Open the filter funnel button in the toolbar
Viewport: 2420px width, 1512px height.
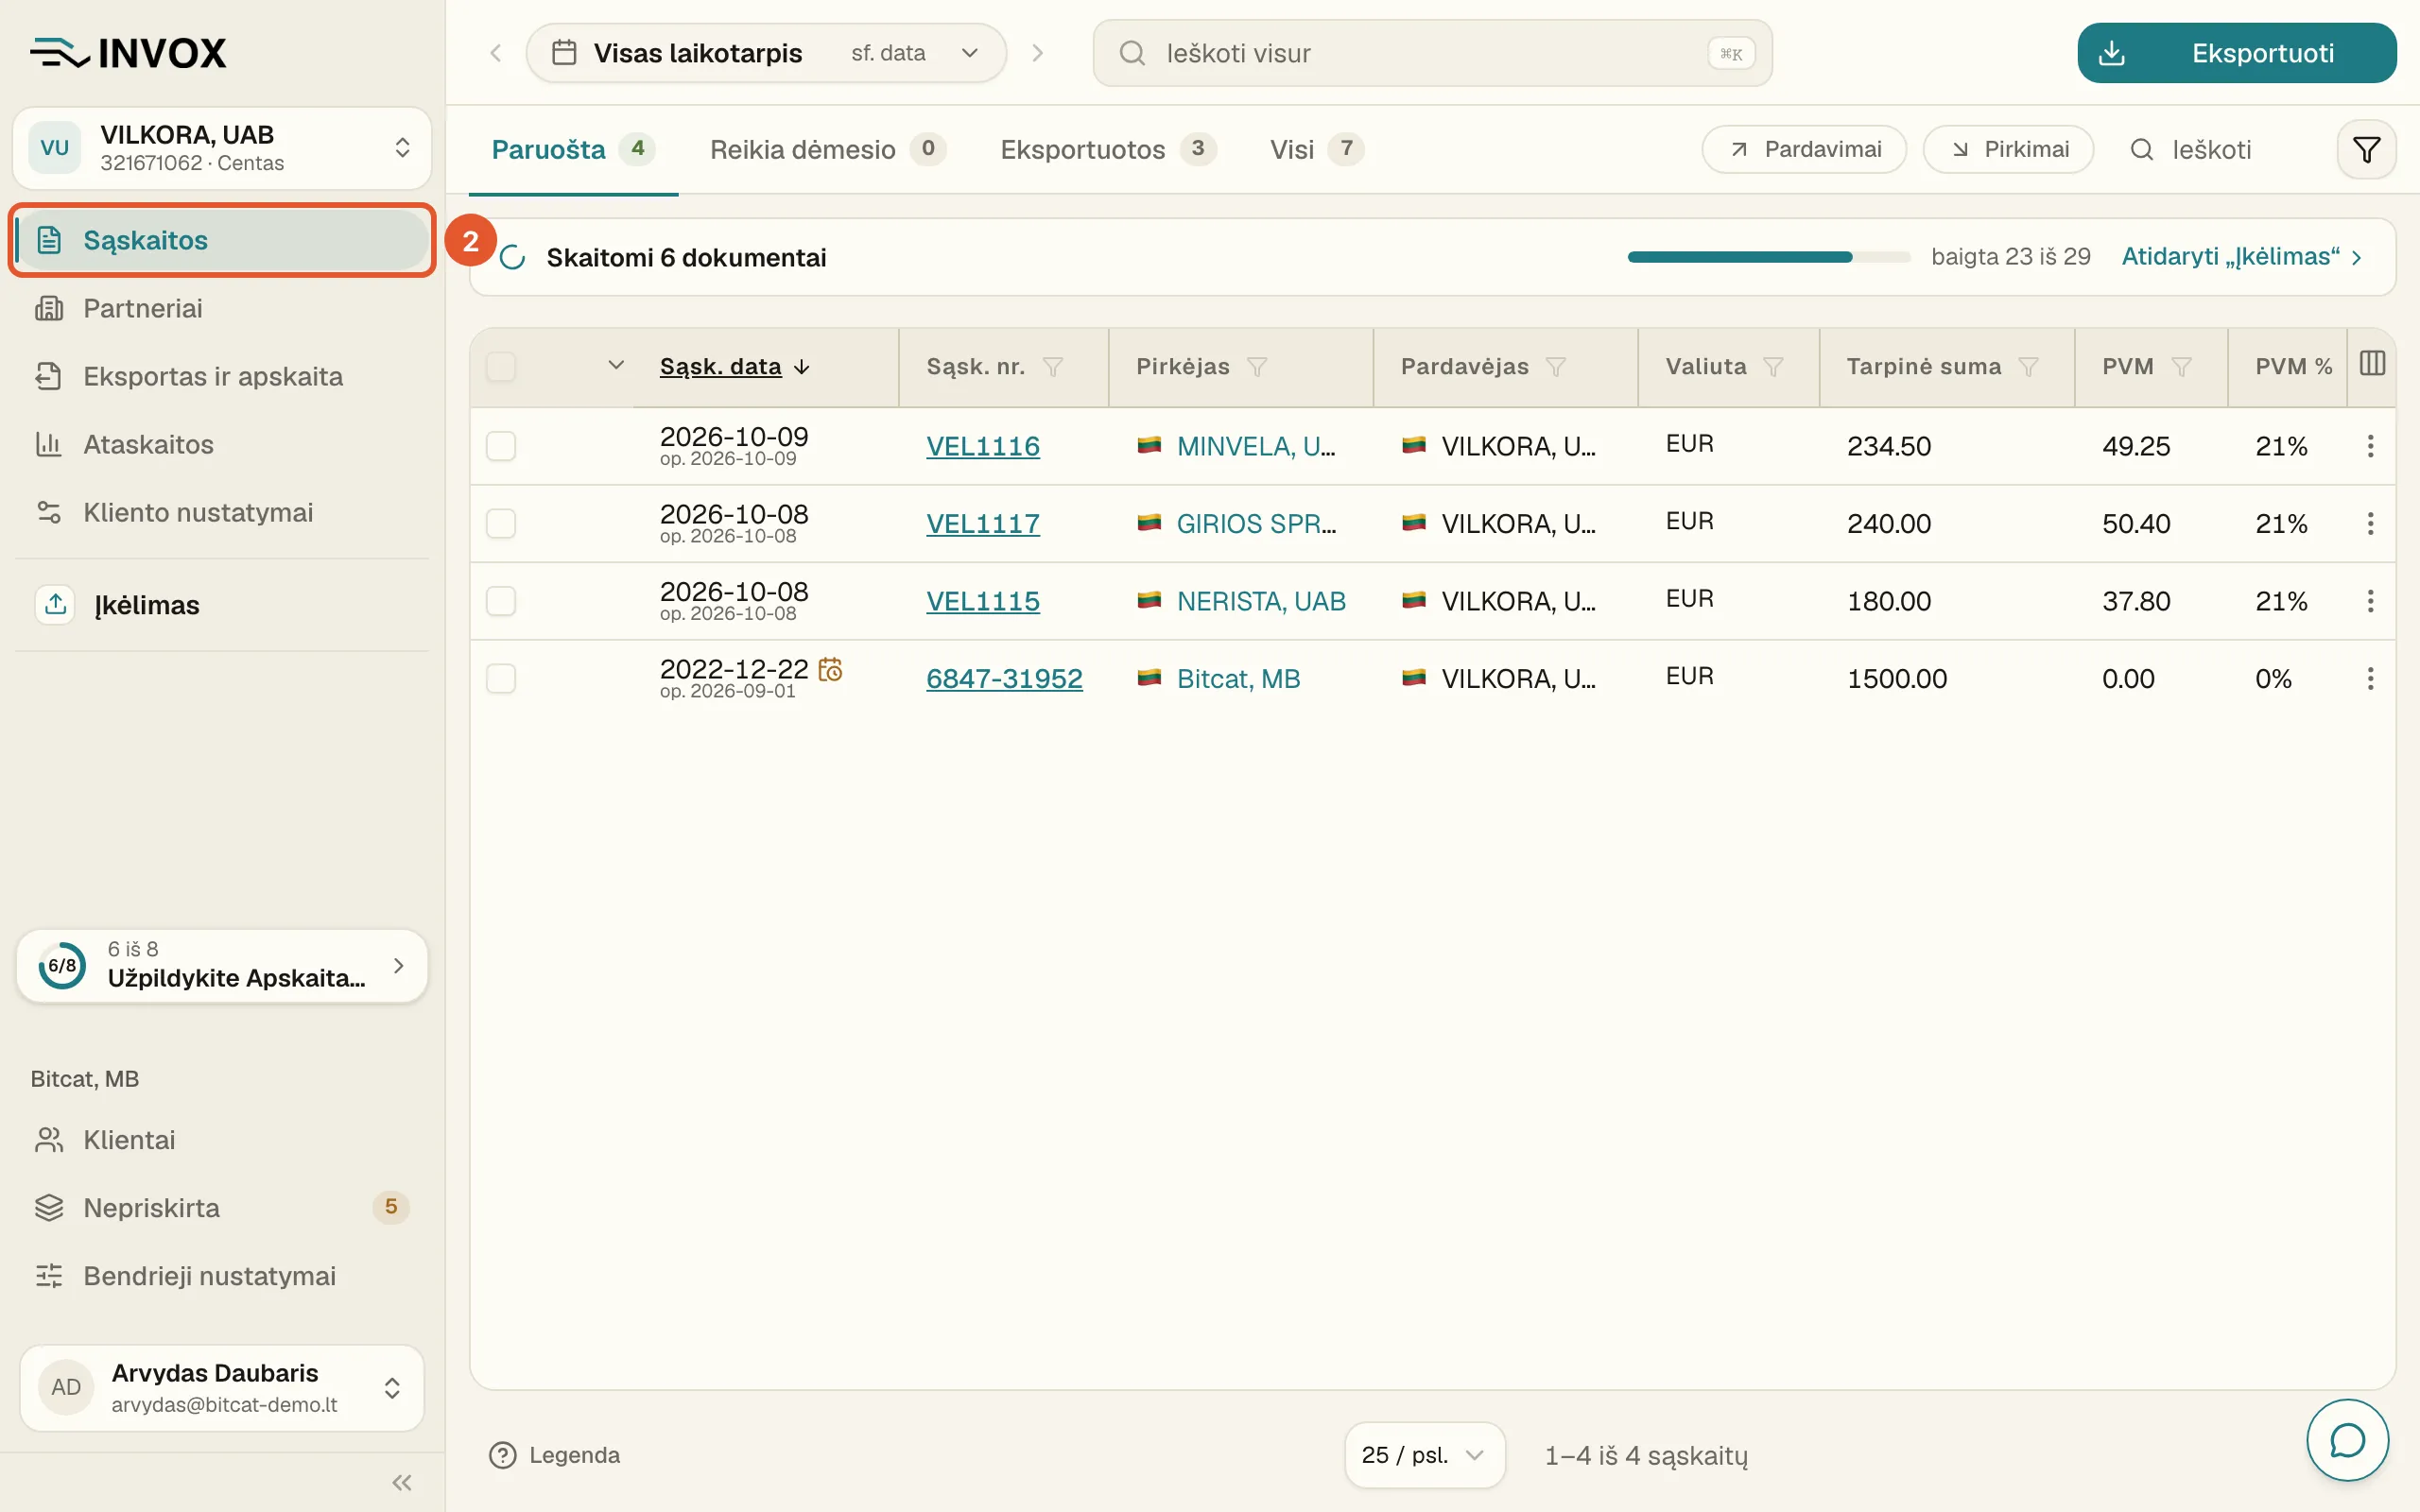(2366, 150)
